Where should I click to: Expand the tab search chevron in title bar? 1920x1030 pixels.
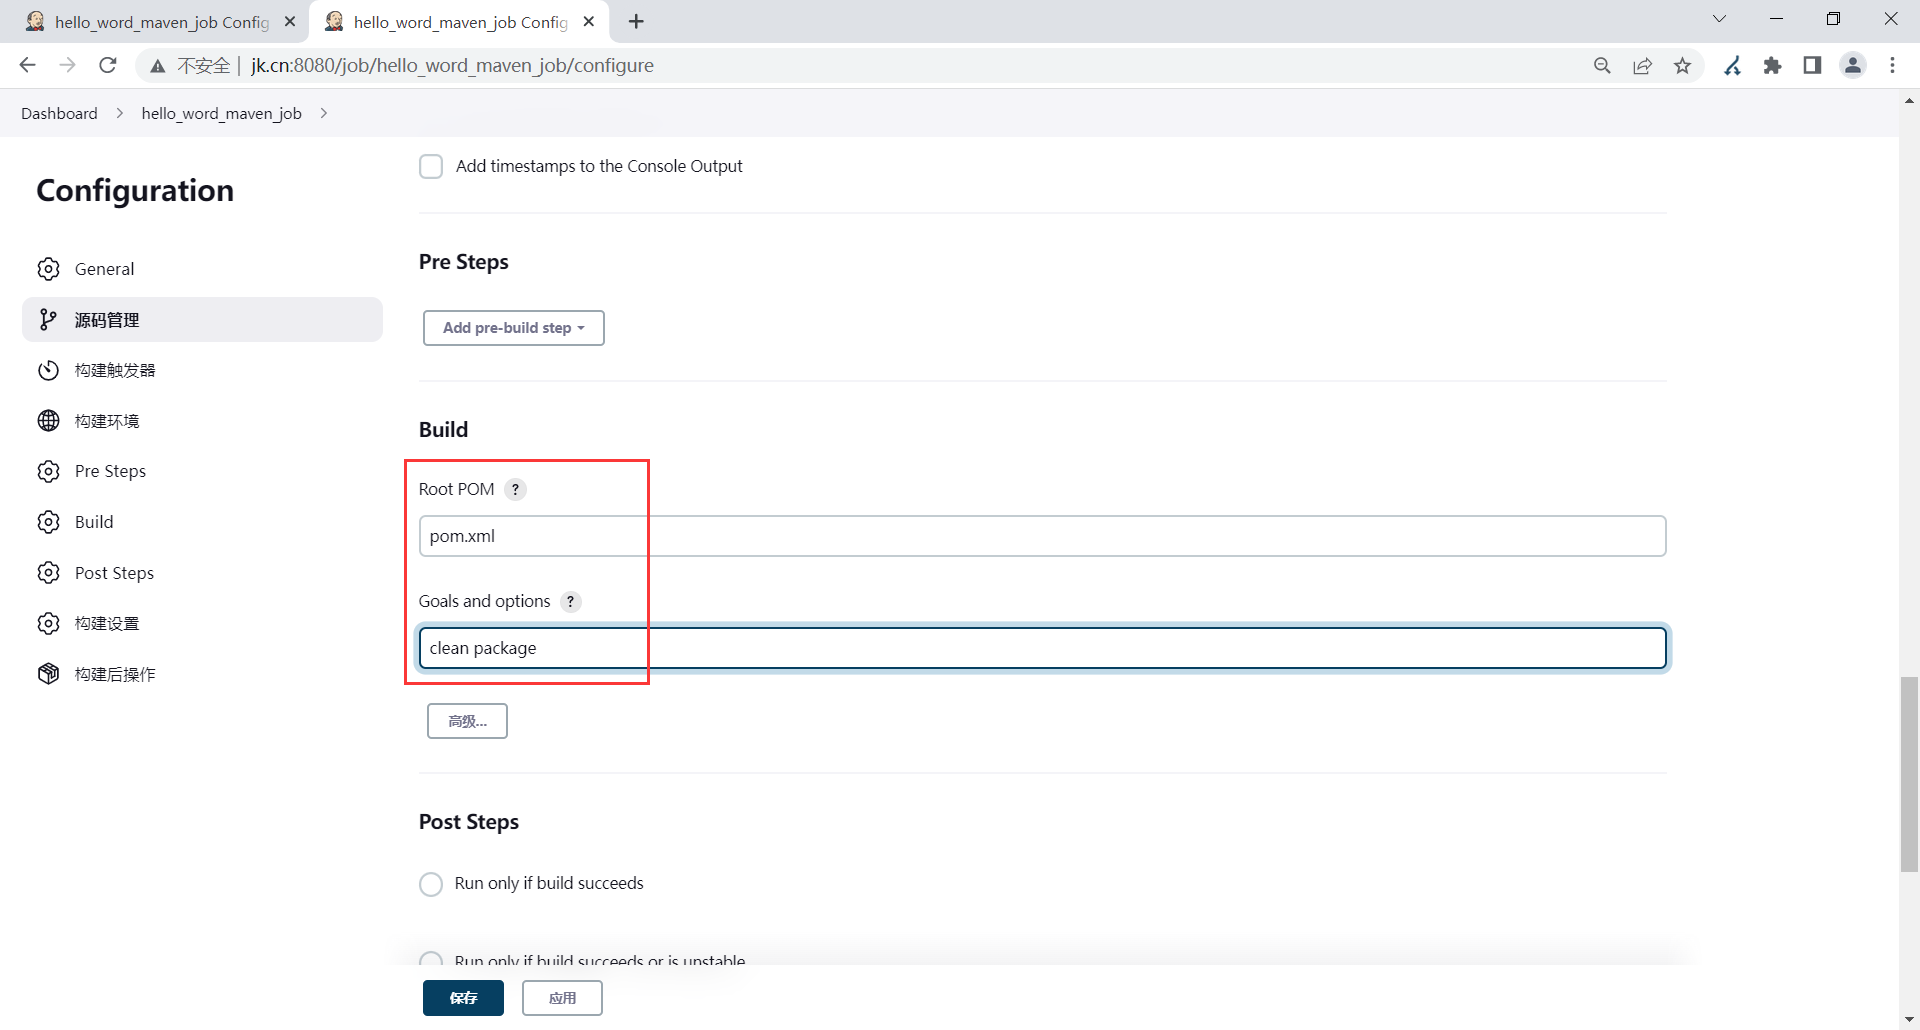pyautogui.click(x=1720, y=19)
